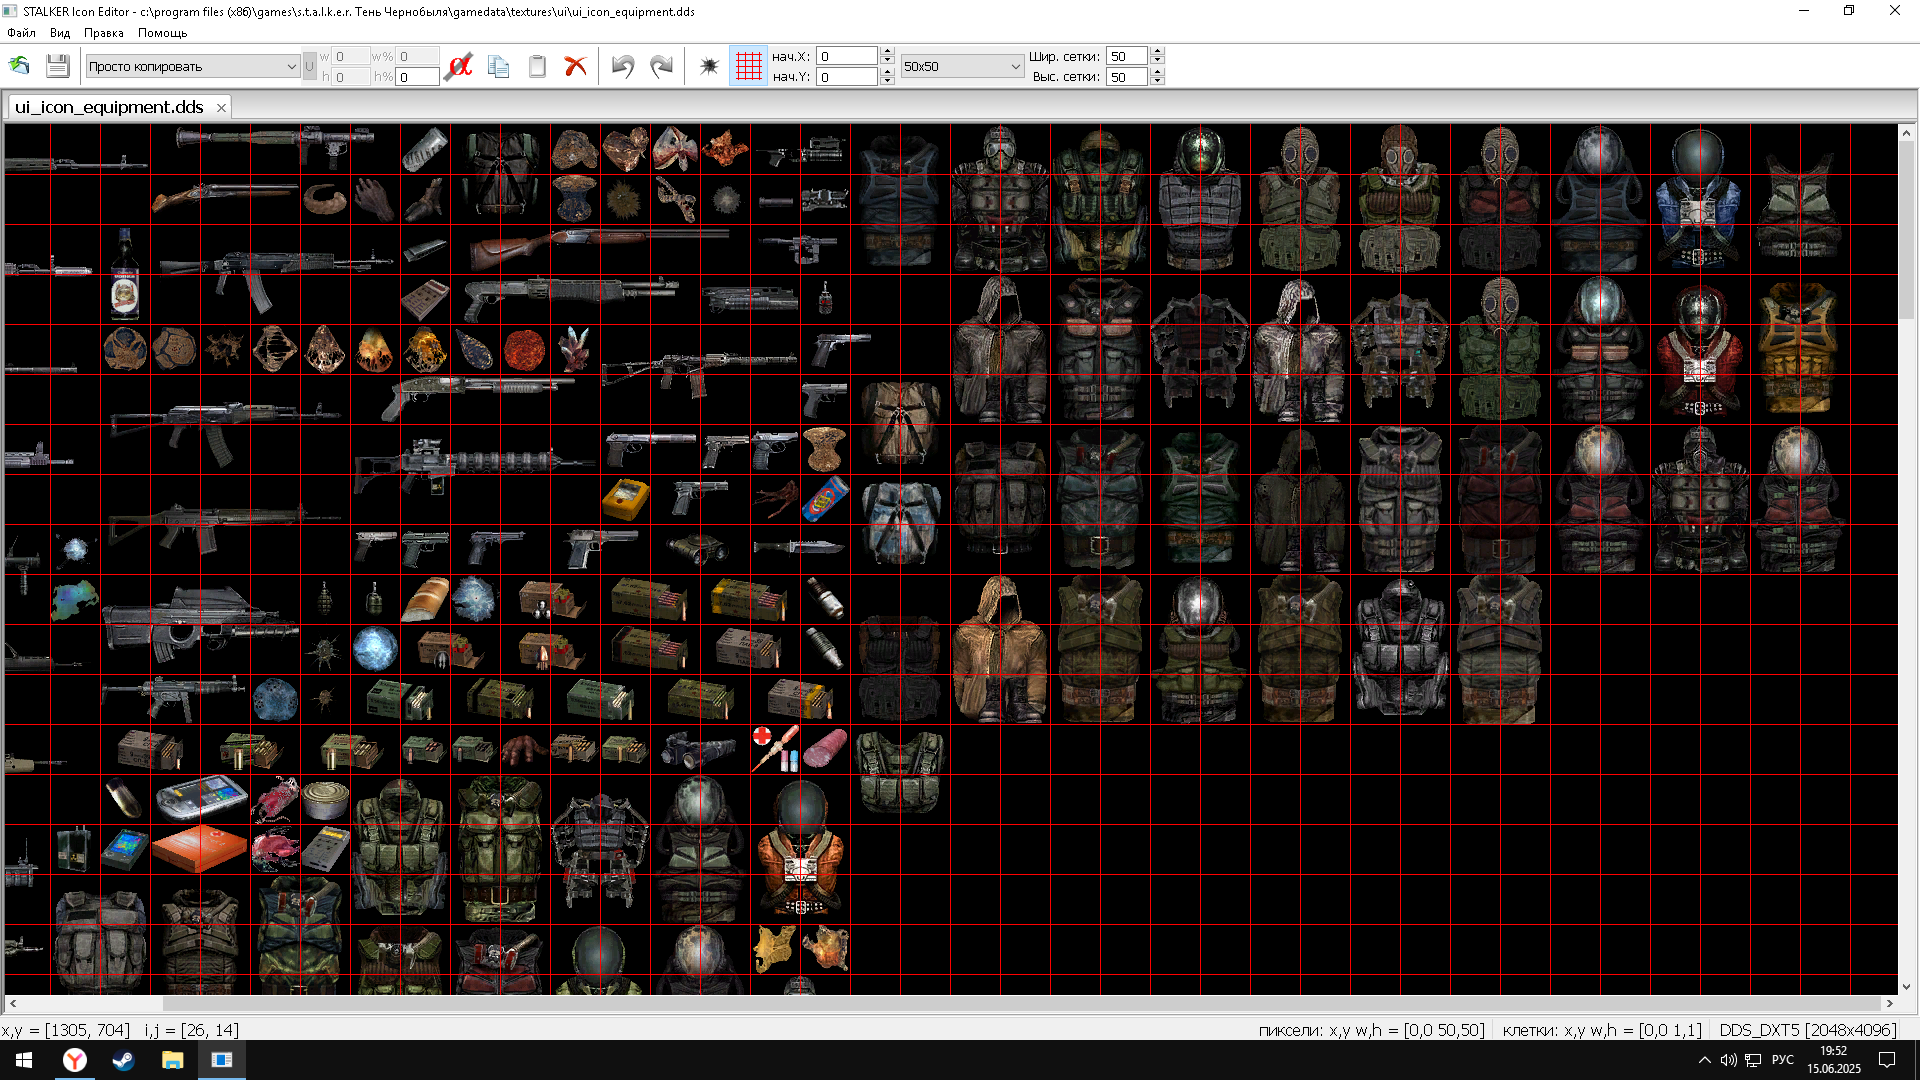Click the redo arrow icon
The height and width of the screenshot is (1080, 1920).
[661, 66]
